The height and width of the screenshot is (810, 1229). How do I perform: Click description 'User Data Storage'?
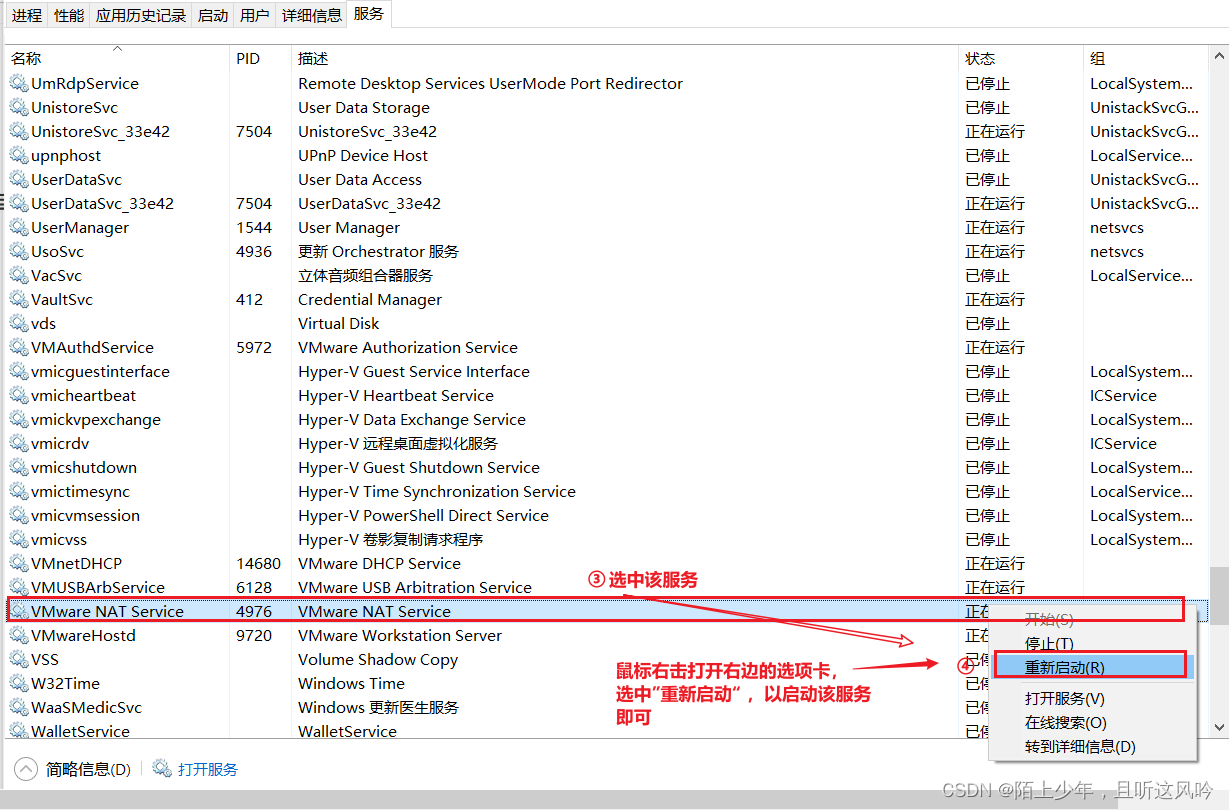364,108
